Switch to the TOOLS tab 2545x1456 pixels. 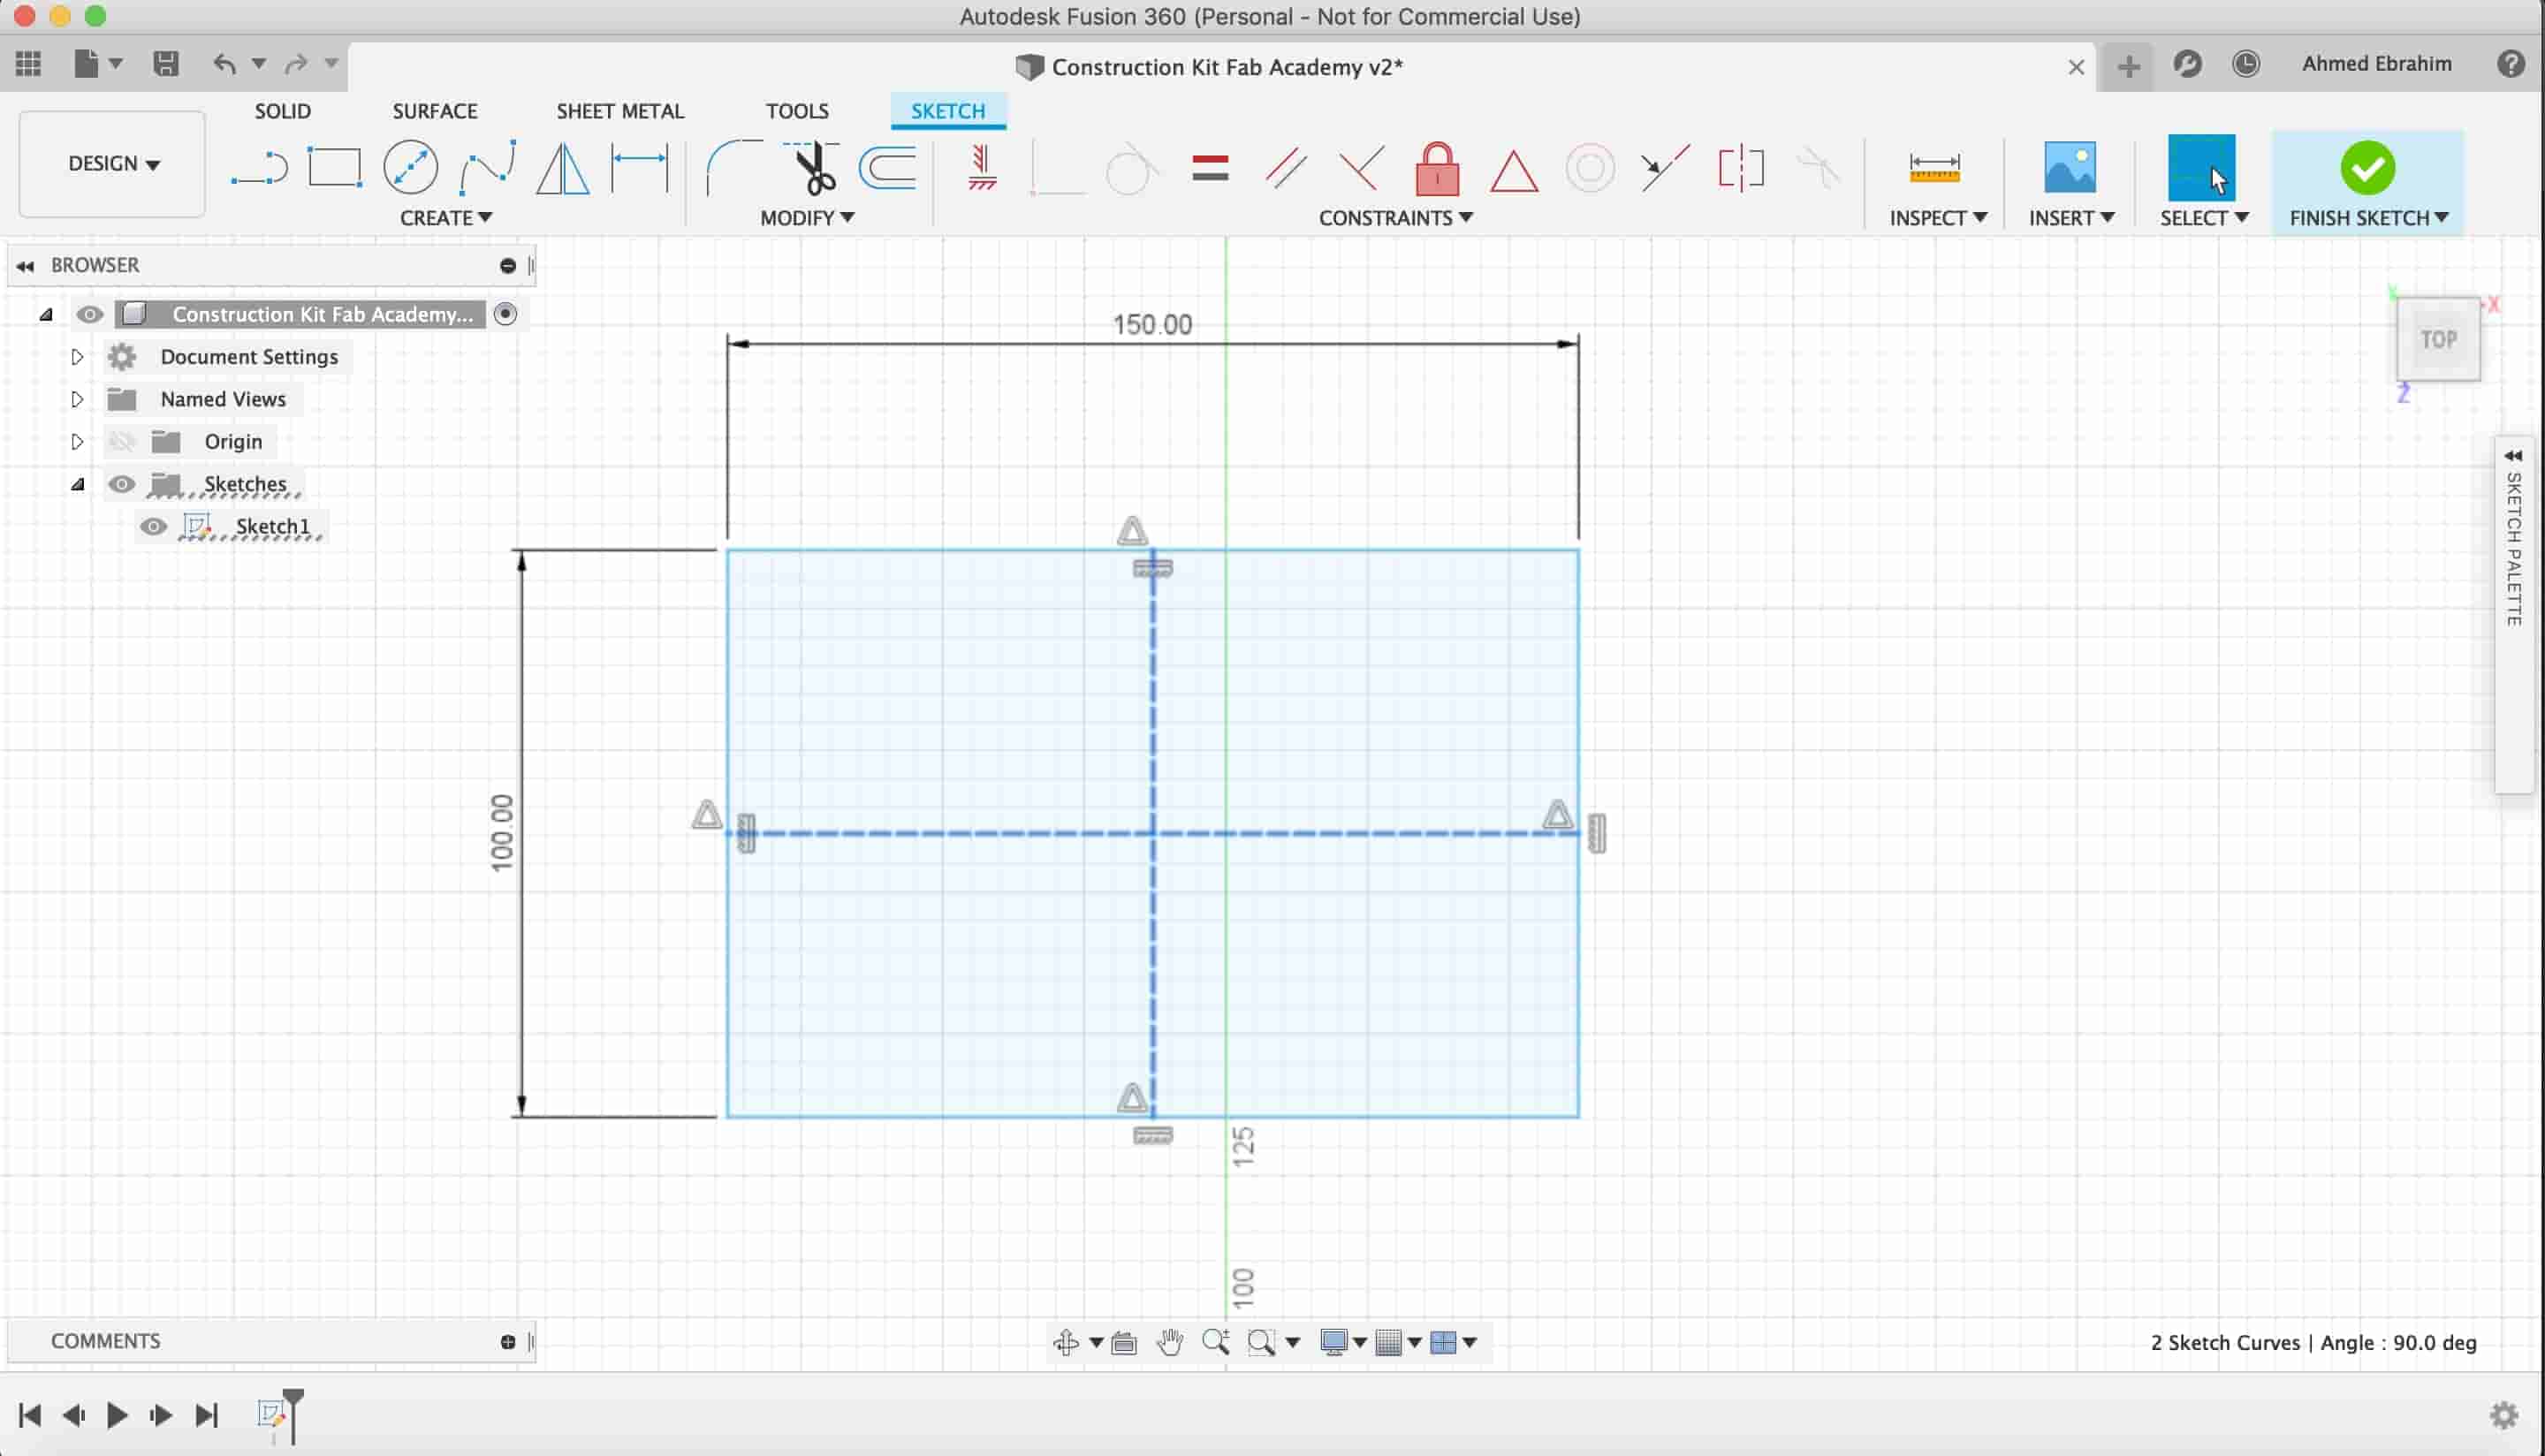[797, 111]
